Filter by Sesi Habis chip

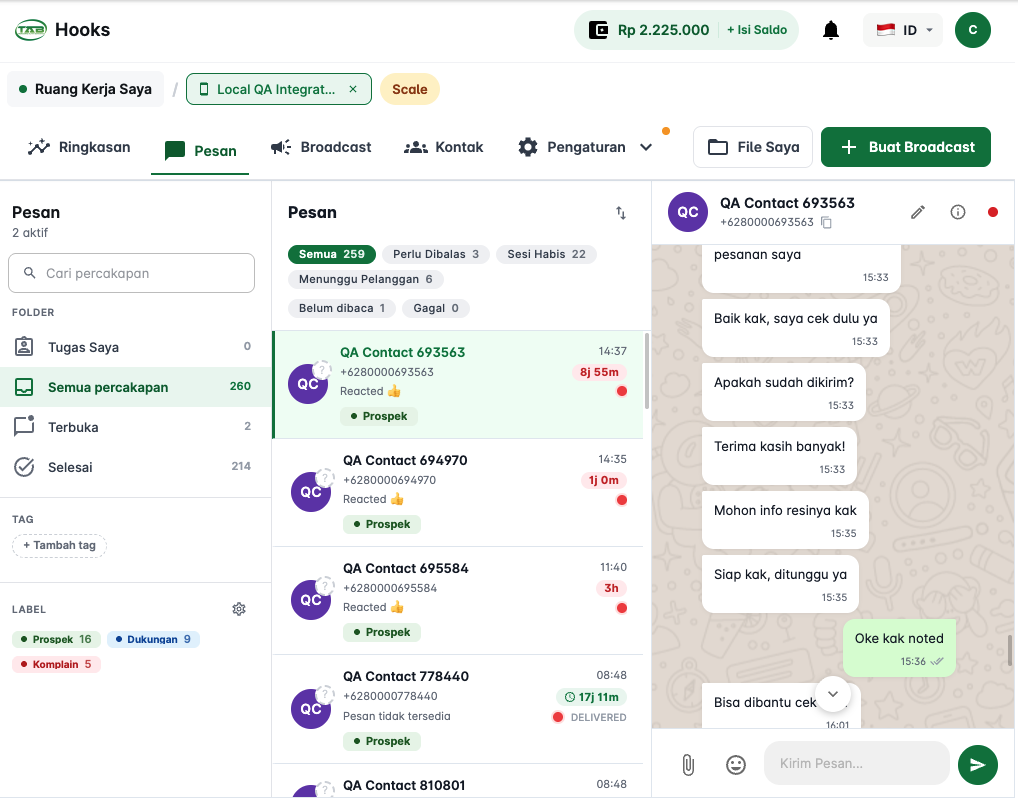point(546,254)
